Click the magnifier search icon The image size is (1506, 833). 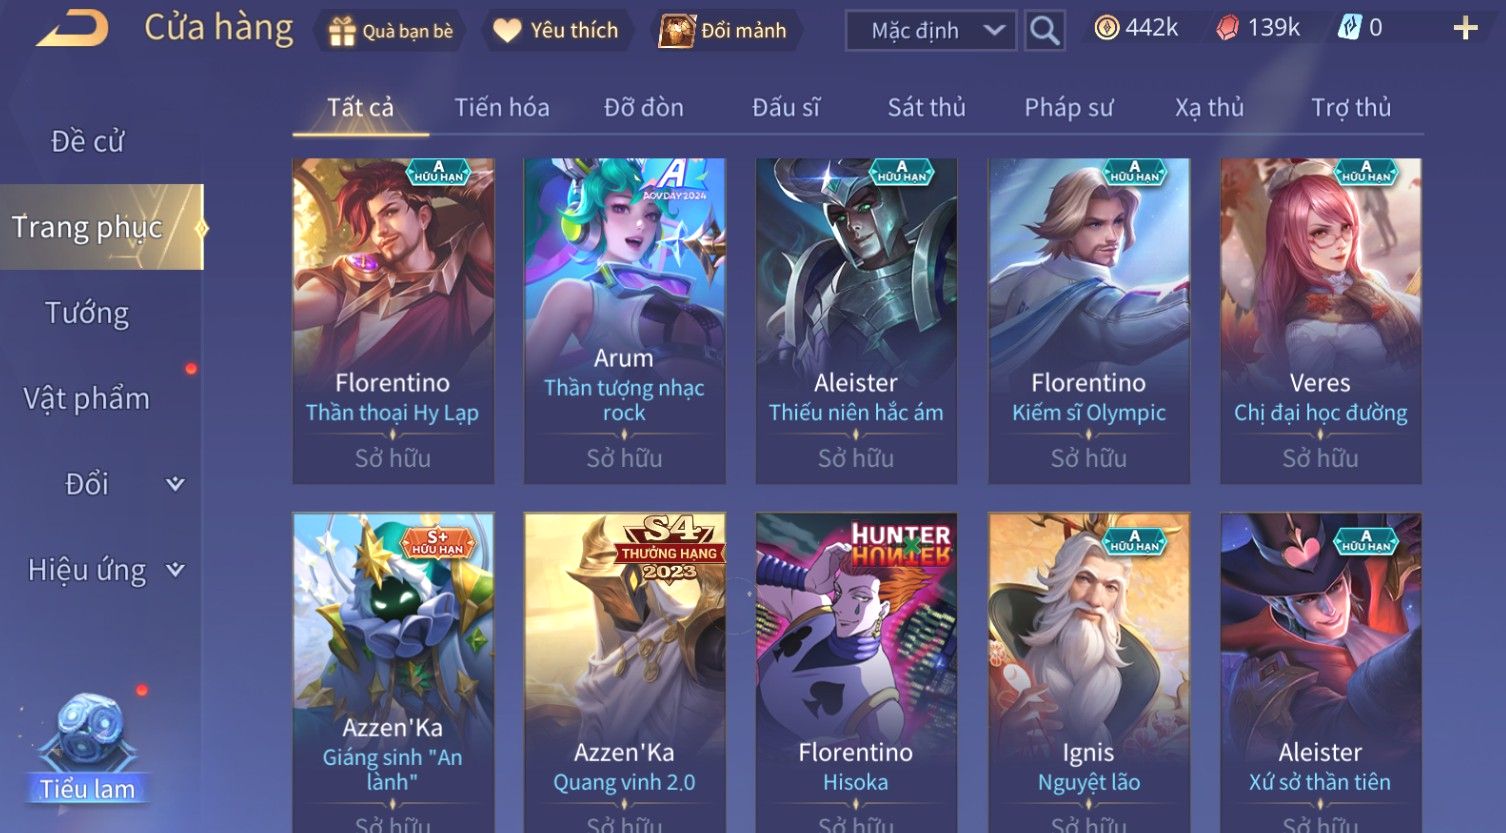[1044, 31]
